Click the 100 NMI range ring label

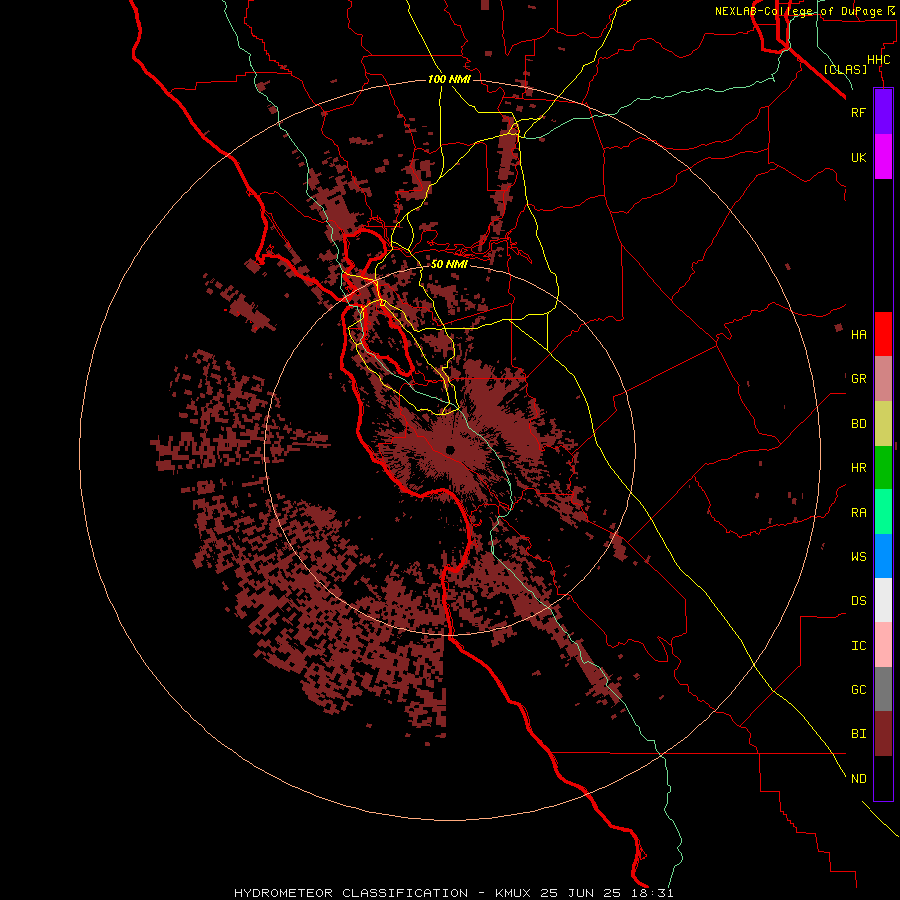tap(449, 79)
